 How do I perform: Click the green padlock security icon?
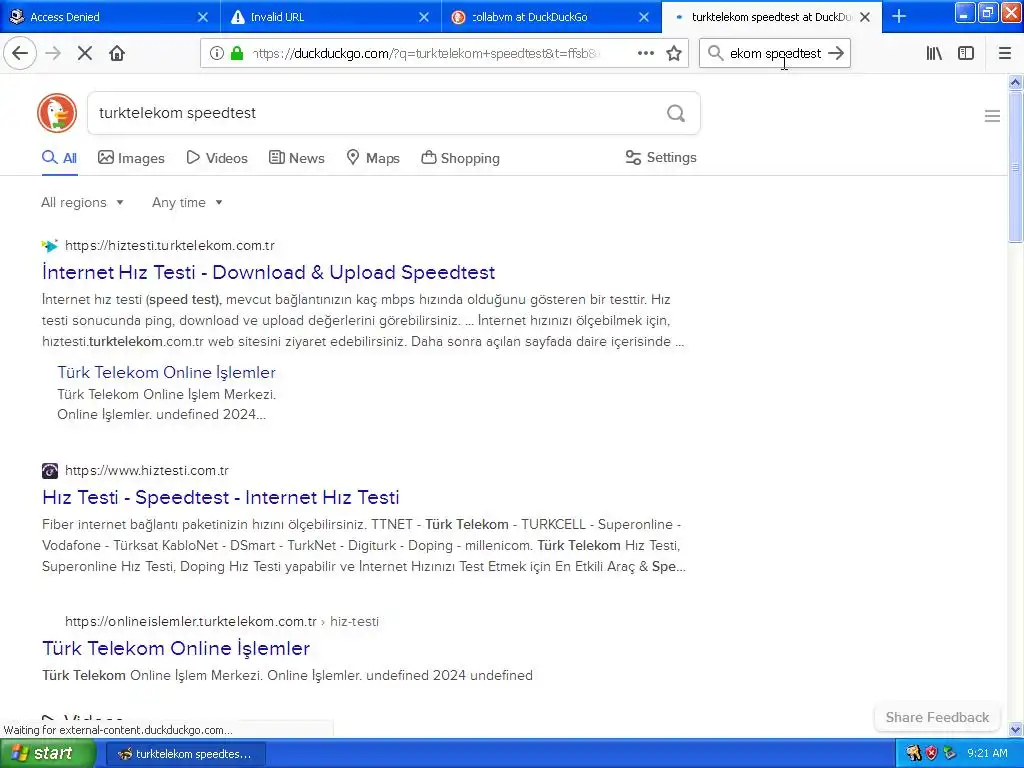pyautogui.click(x=237, y=54)
